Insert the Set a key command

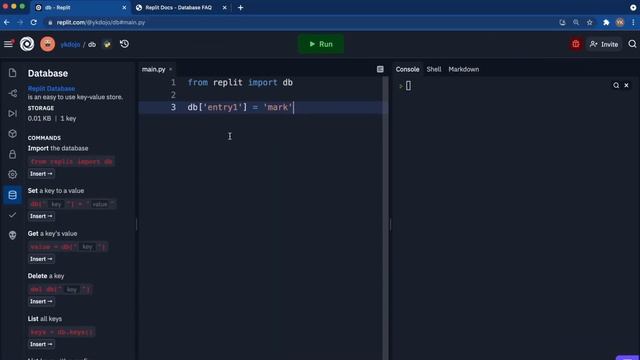click(41, 216)
